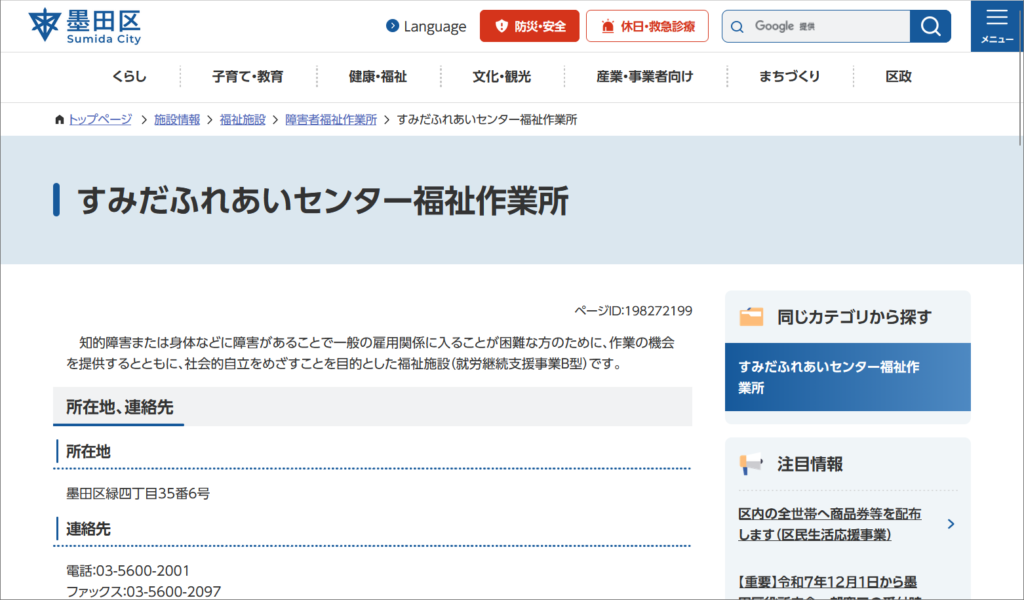
Task: Select 健康・福祉 in the navigation bar
Action: pyautogui.click(x=378, y=77)
